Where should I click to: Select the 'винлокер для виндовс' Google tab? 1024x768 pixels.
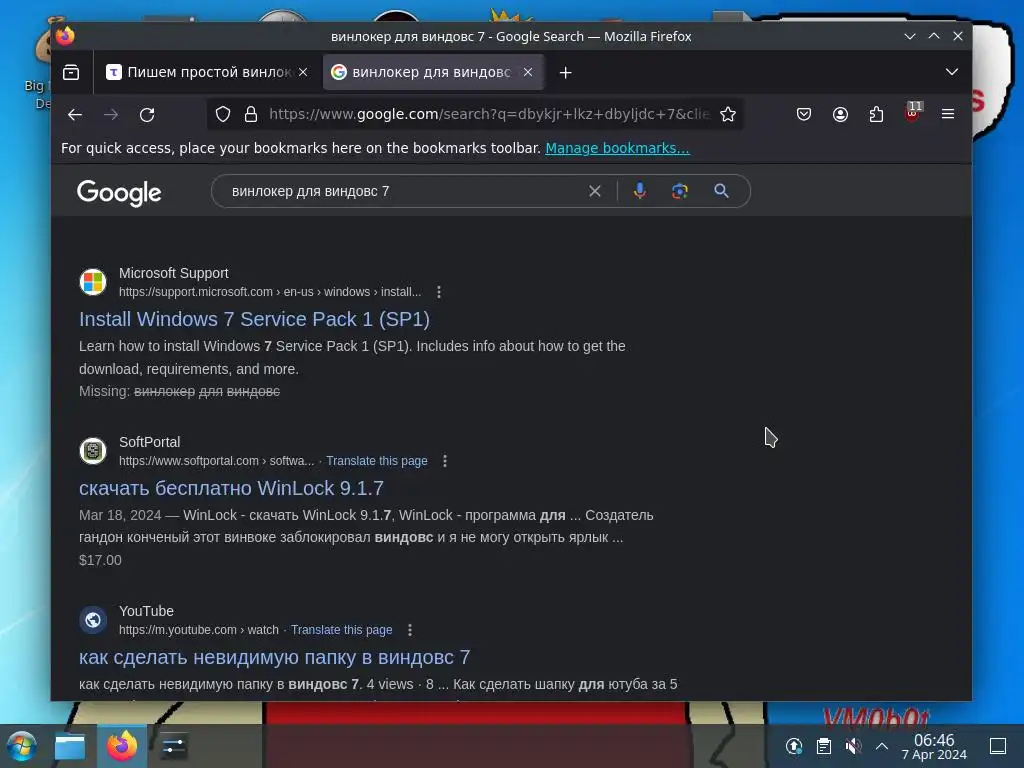coord(432,72)
